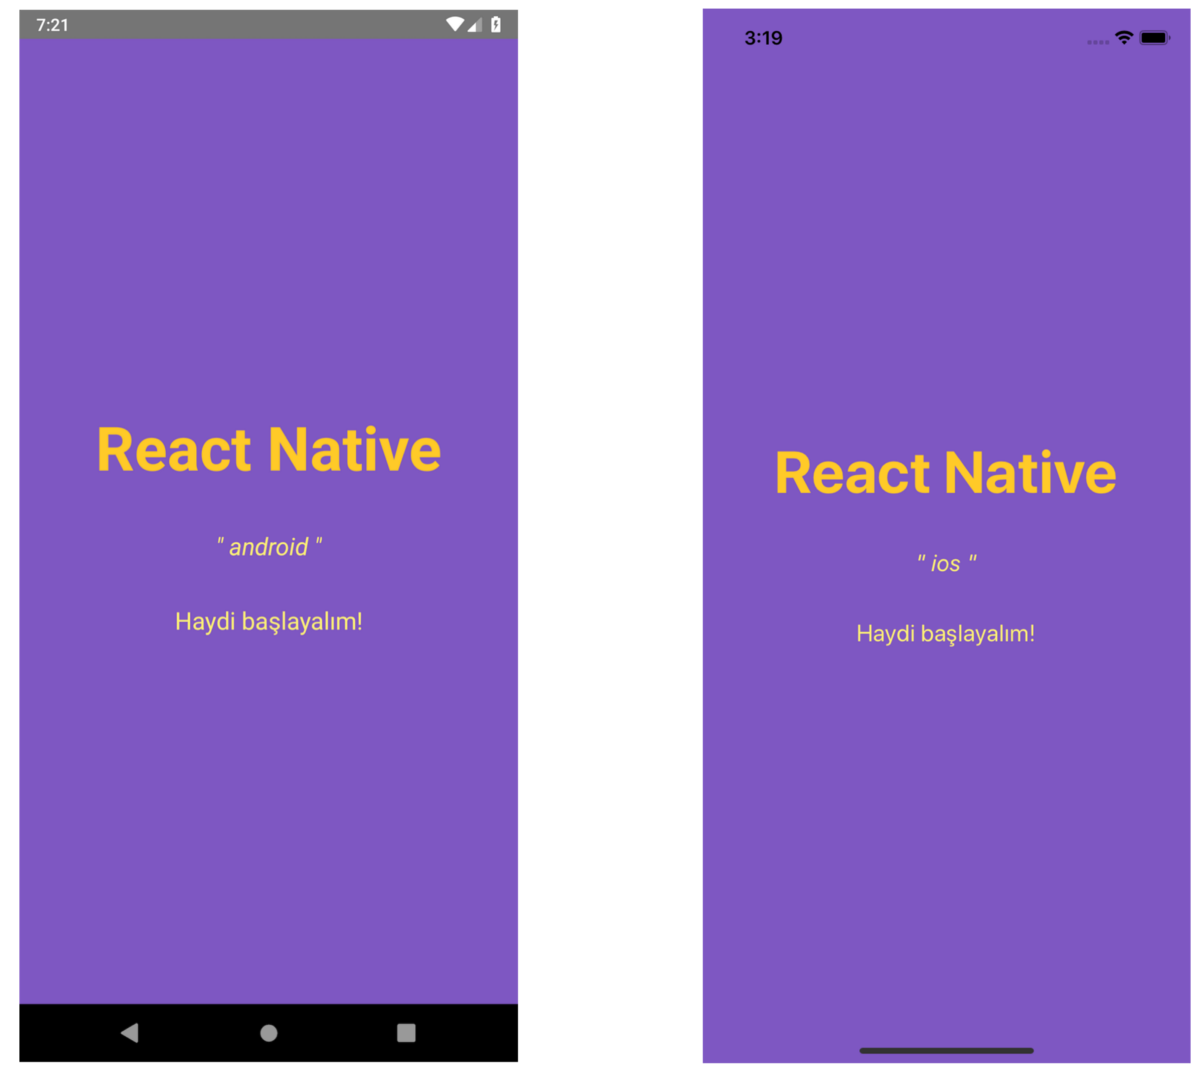Tap the Android battery charging icon

(496, 24)
